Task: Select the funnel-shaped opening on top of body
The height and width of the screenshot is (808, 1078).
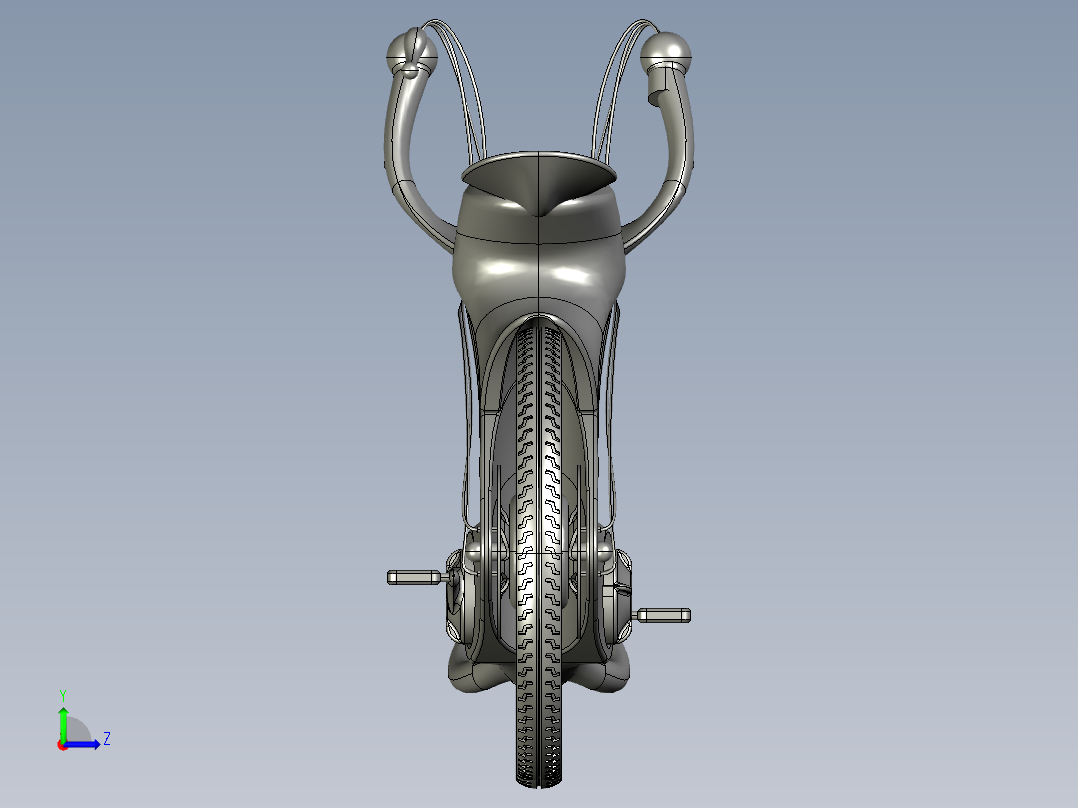Action: [x=538, y=182]
